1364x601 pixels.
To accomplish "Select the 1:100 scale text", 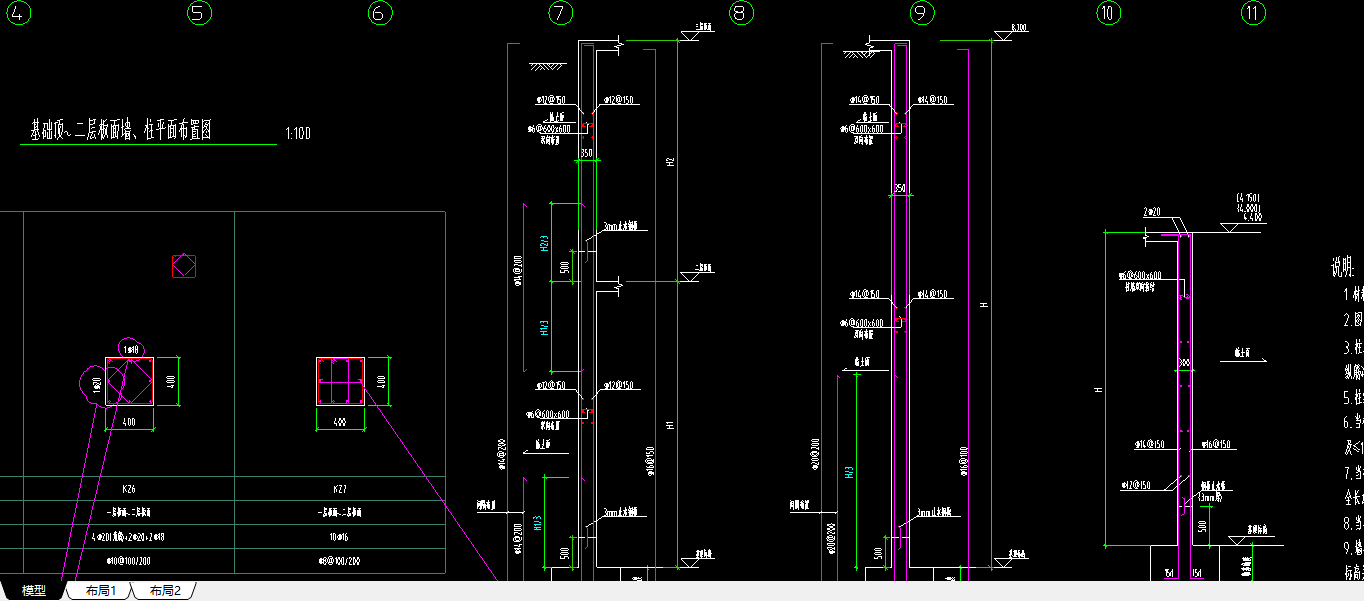I will pos(298,133).
